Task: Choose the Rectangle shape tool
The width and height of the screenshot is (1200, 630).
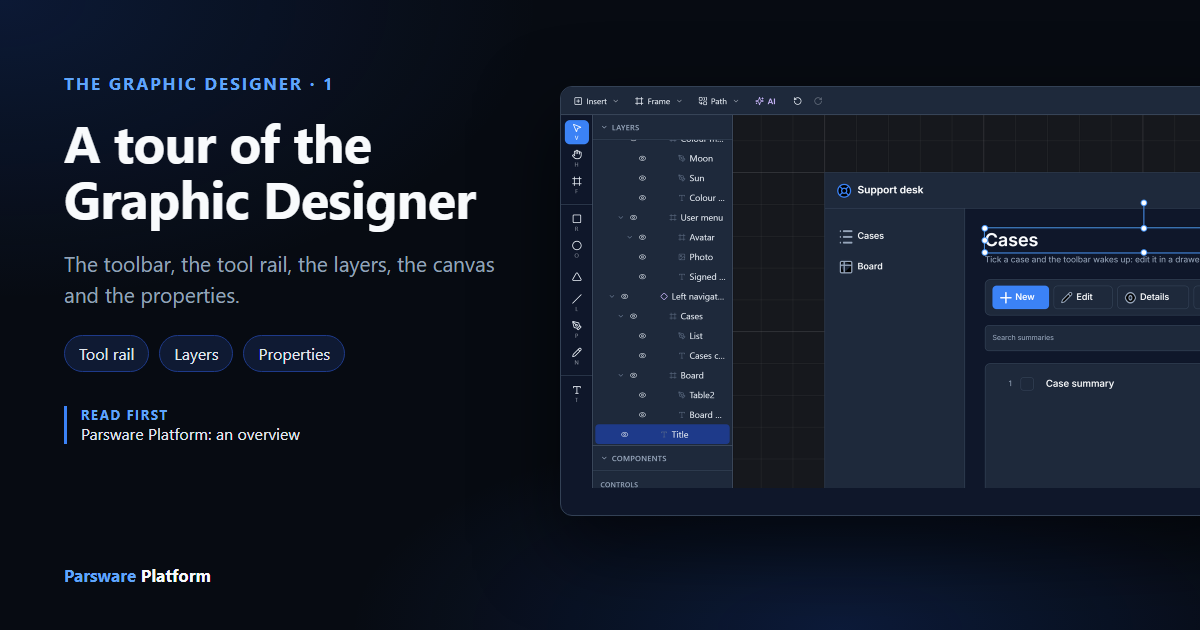Action: 576,221
